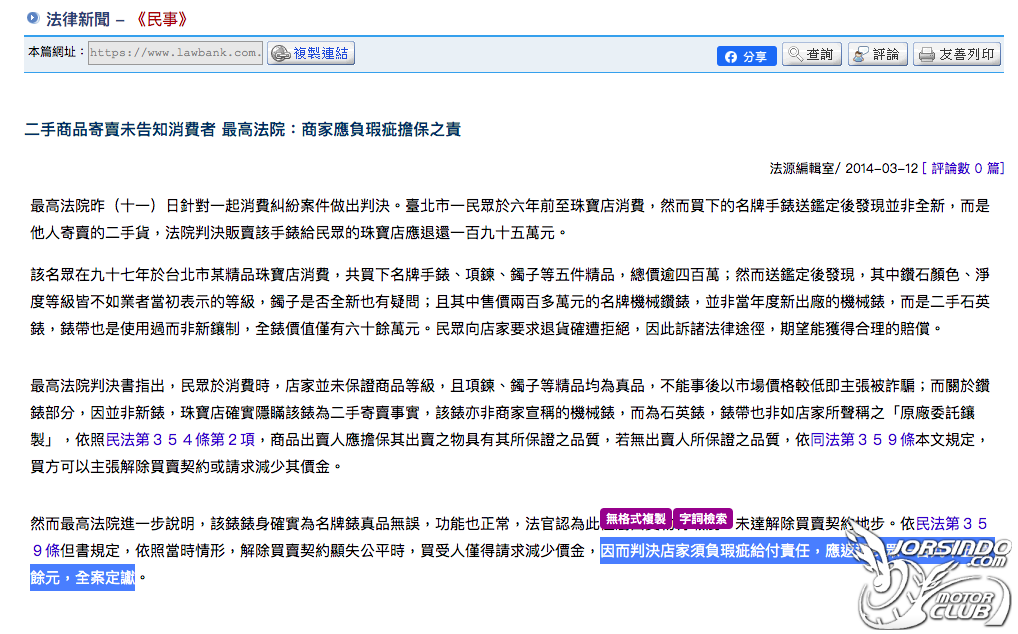Click the 本篇網址 URL input field

pos(175,53)
